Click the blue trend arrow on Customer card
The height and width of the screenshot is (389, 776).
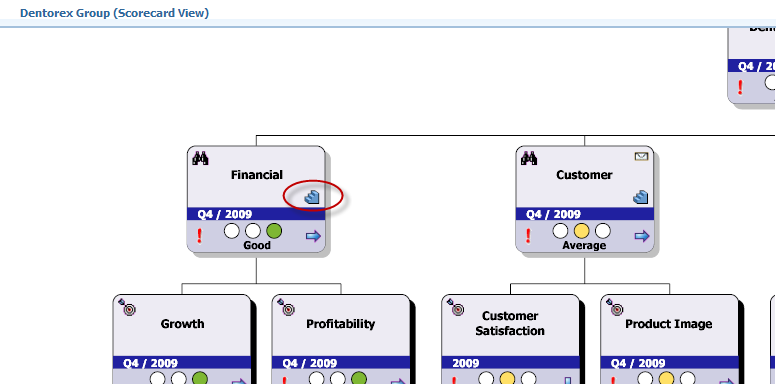[x=642, y=236]
